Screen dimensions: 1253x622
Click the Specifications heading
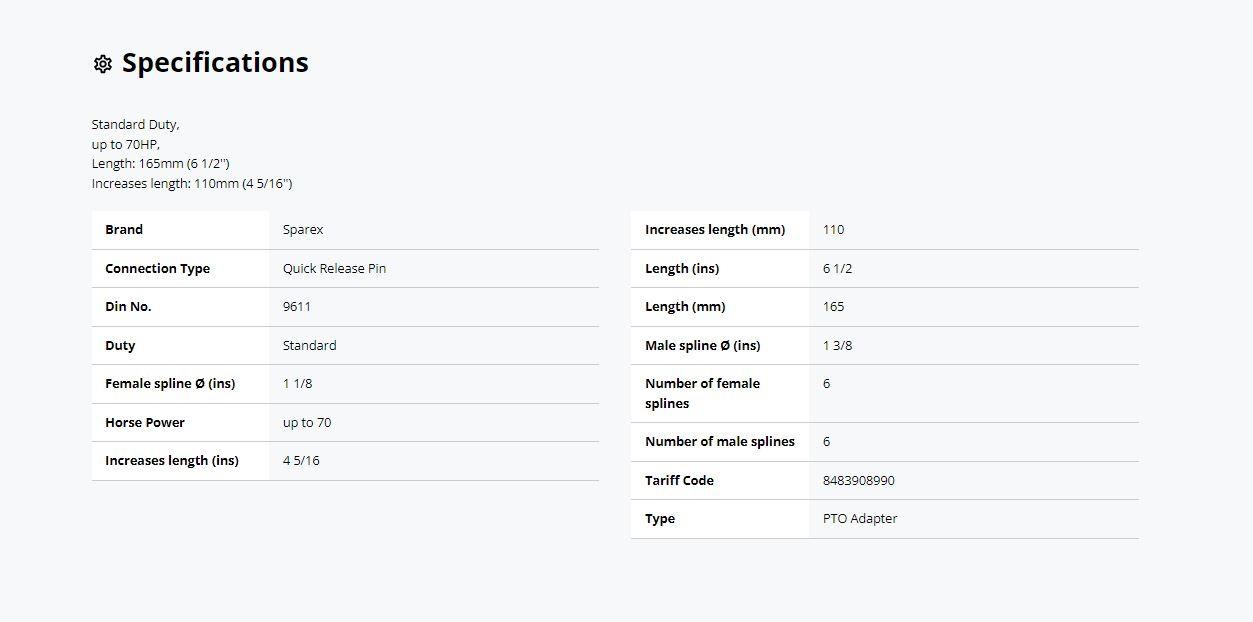(x=215, y=63)
